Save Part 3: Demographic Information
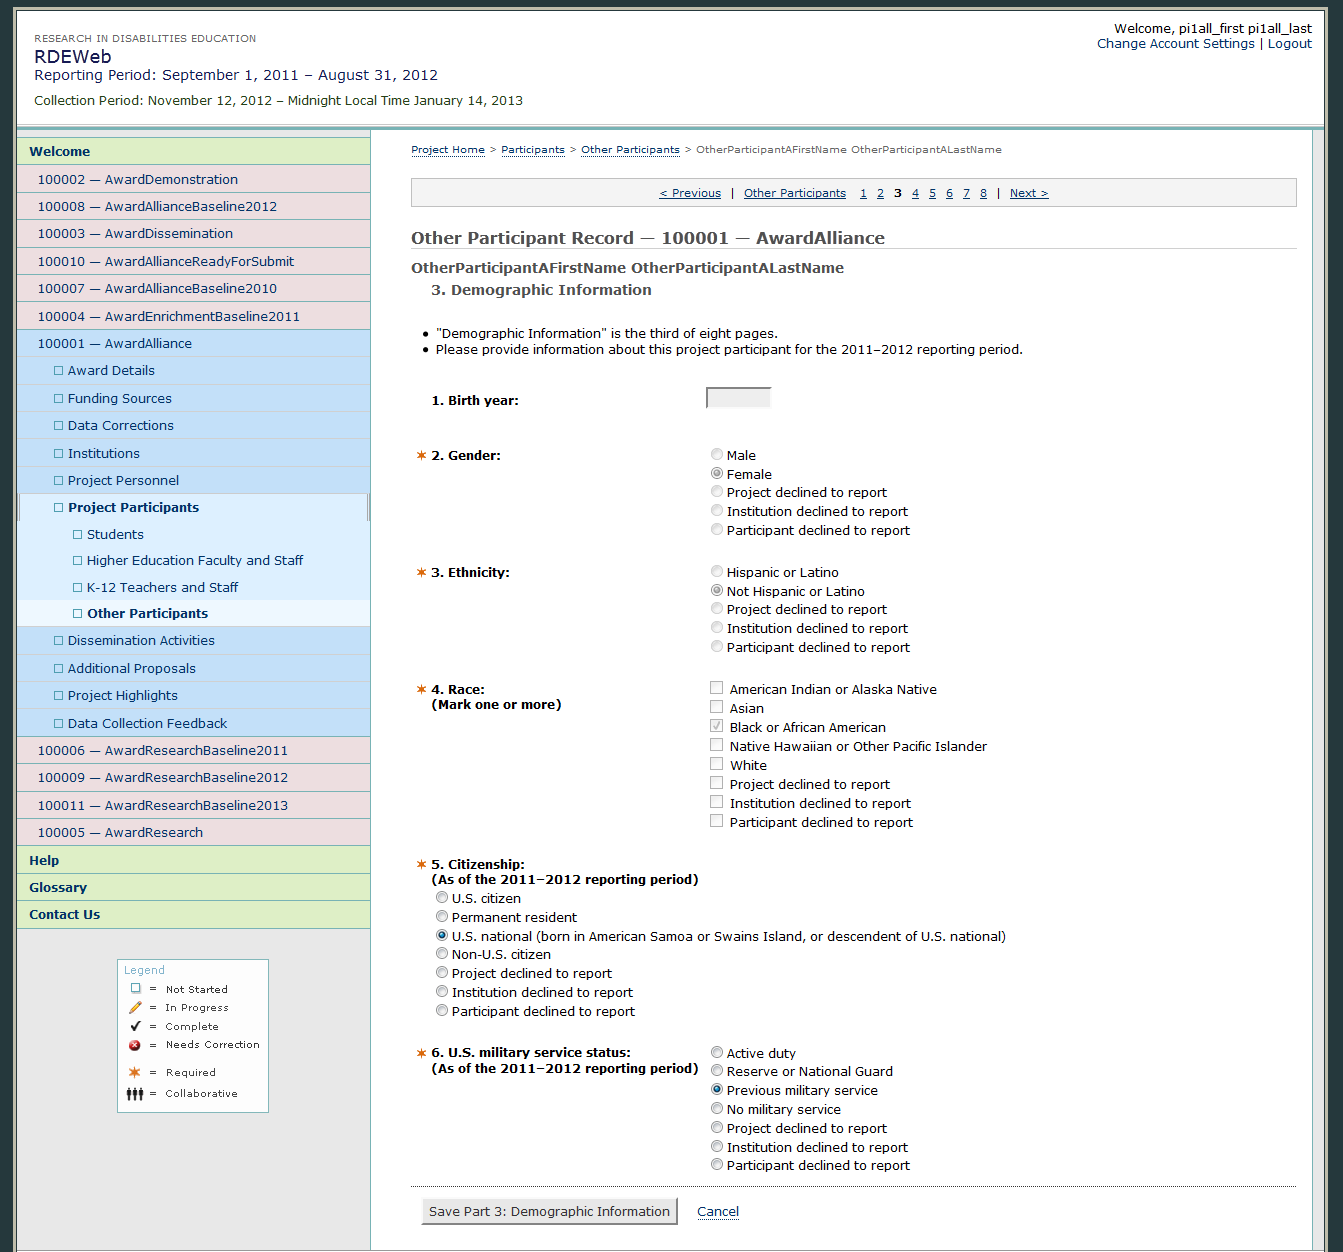Viewport: 1343px width, 1252px height. pos(549,1212)
